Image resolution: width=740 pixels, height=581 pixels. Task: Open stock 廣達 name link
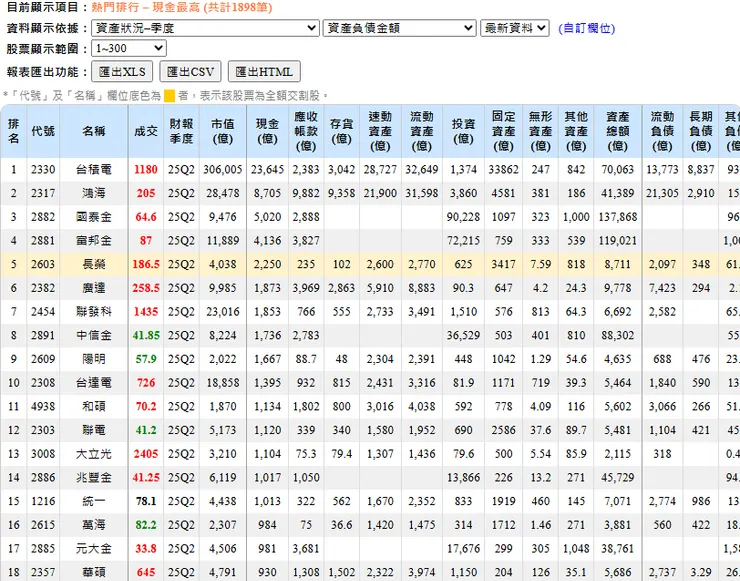[x=94, y=288]
